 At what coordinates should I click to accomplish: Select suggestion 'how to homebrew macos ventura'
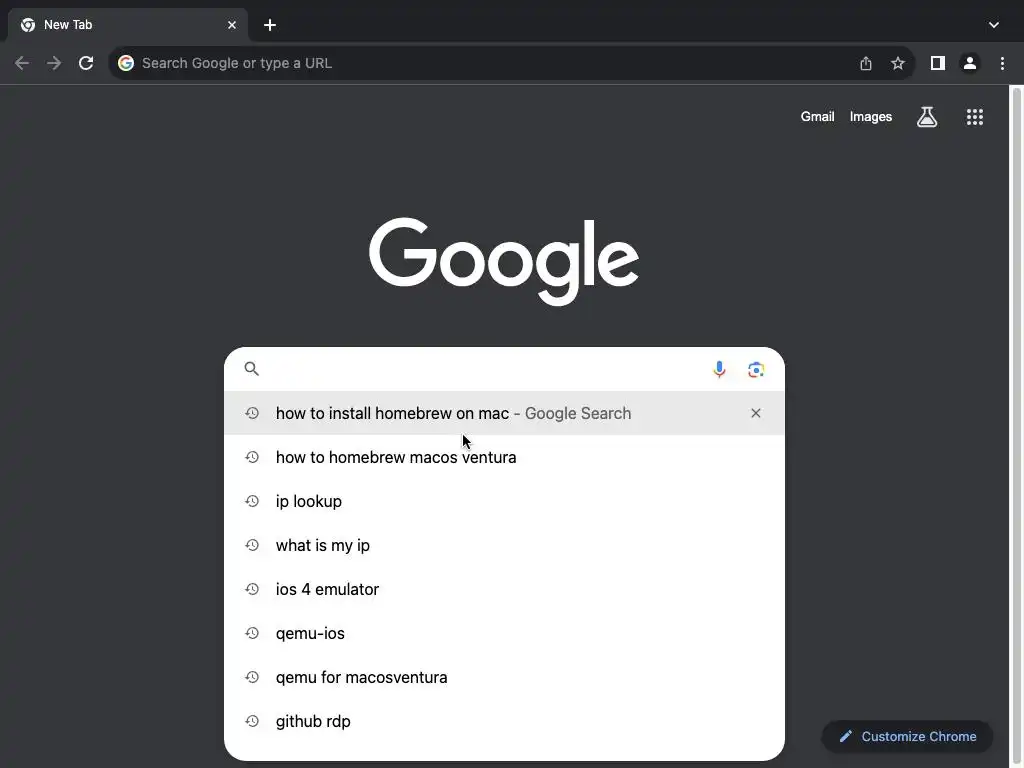pos(504,457)
